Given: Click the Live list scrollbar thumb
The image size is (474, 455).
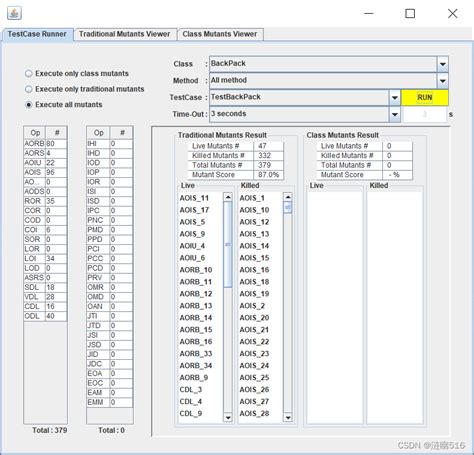Looking at the screenshot, I should pyautogui.click(x=228, y=245).
